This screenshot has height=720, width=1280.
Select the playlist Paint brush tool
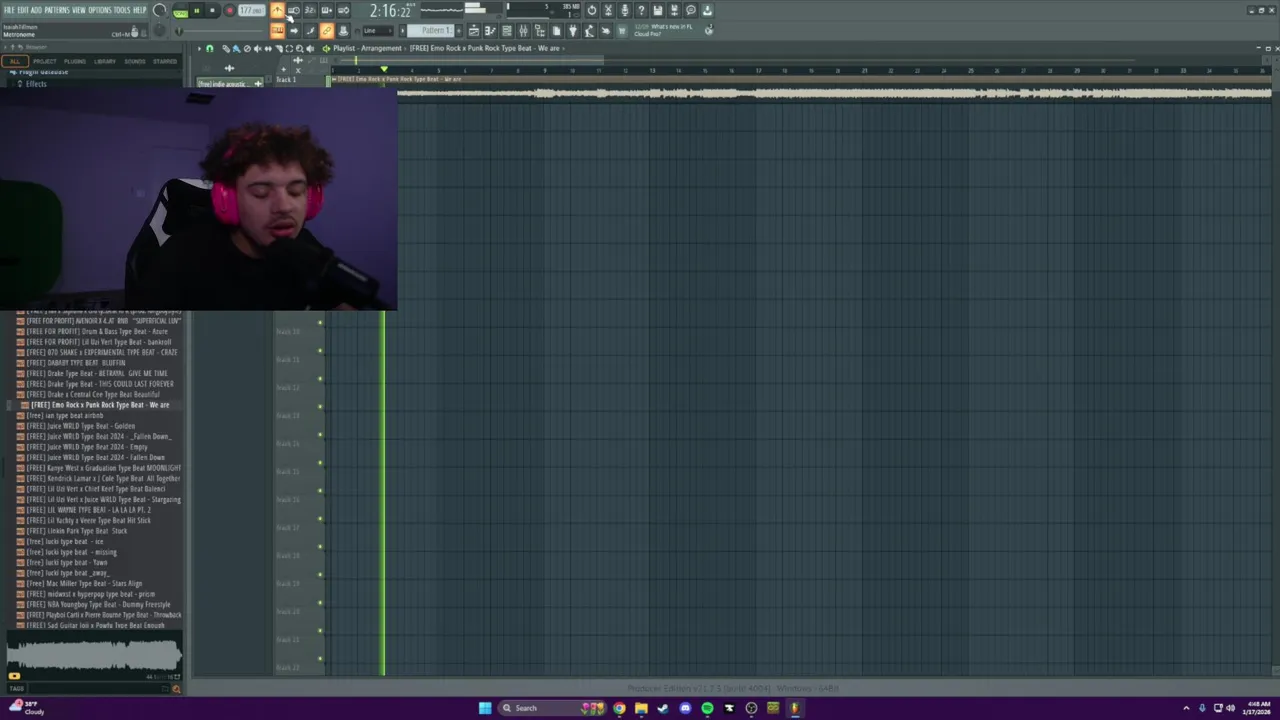pos(236,49)
